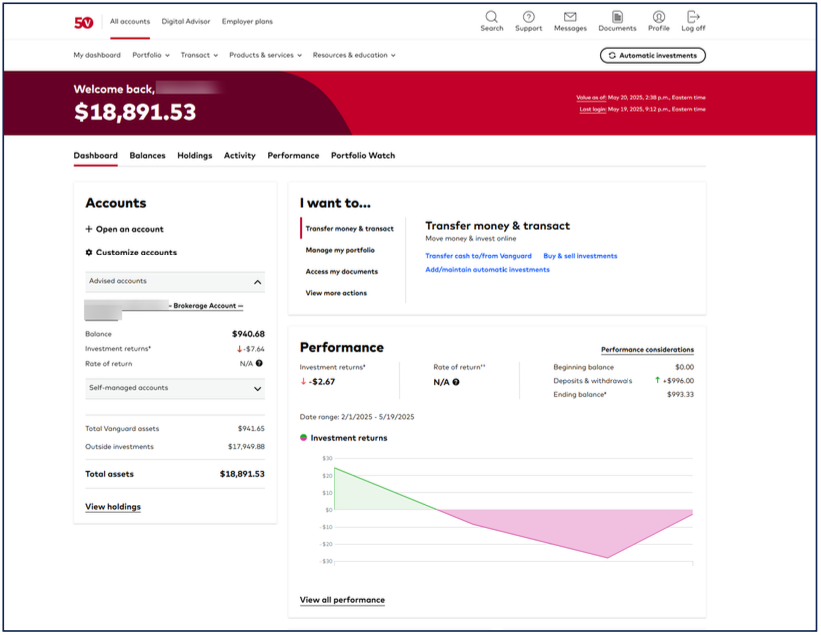The image size is (821, 635).
Task: Open the Balances tab
Action: (x=147, y=155)
